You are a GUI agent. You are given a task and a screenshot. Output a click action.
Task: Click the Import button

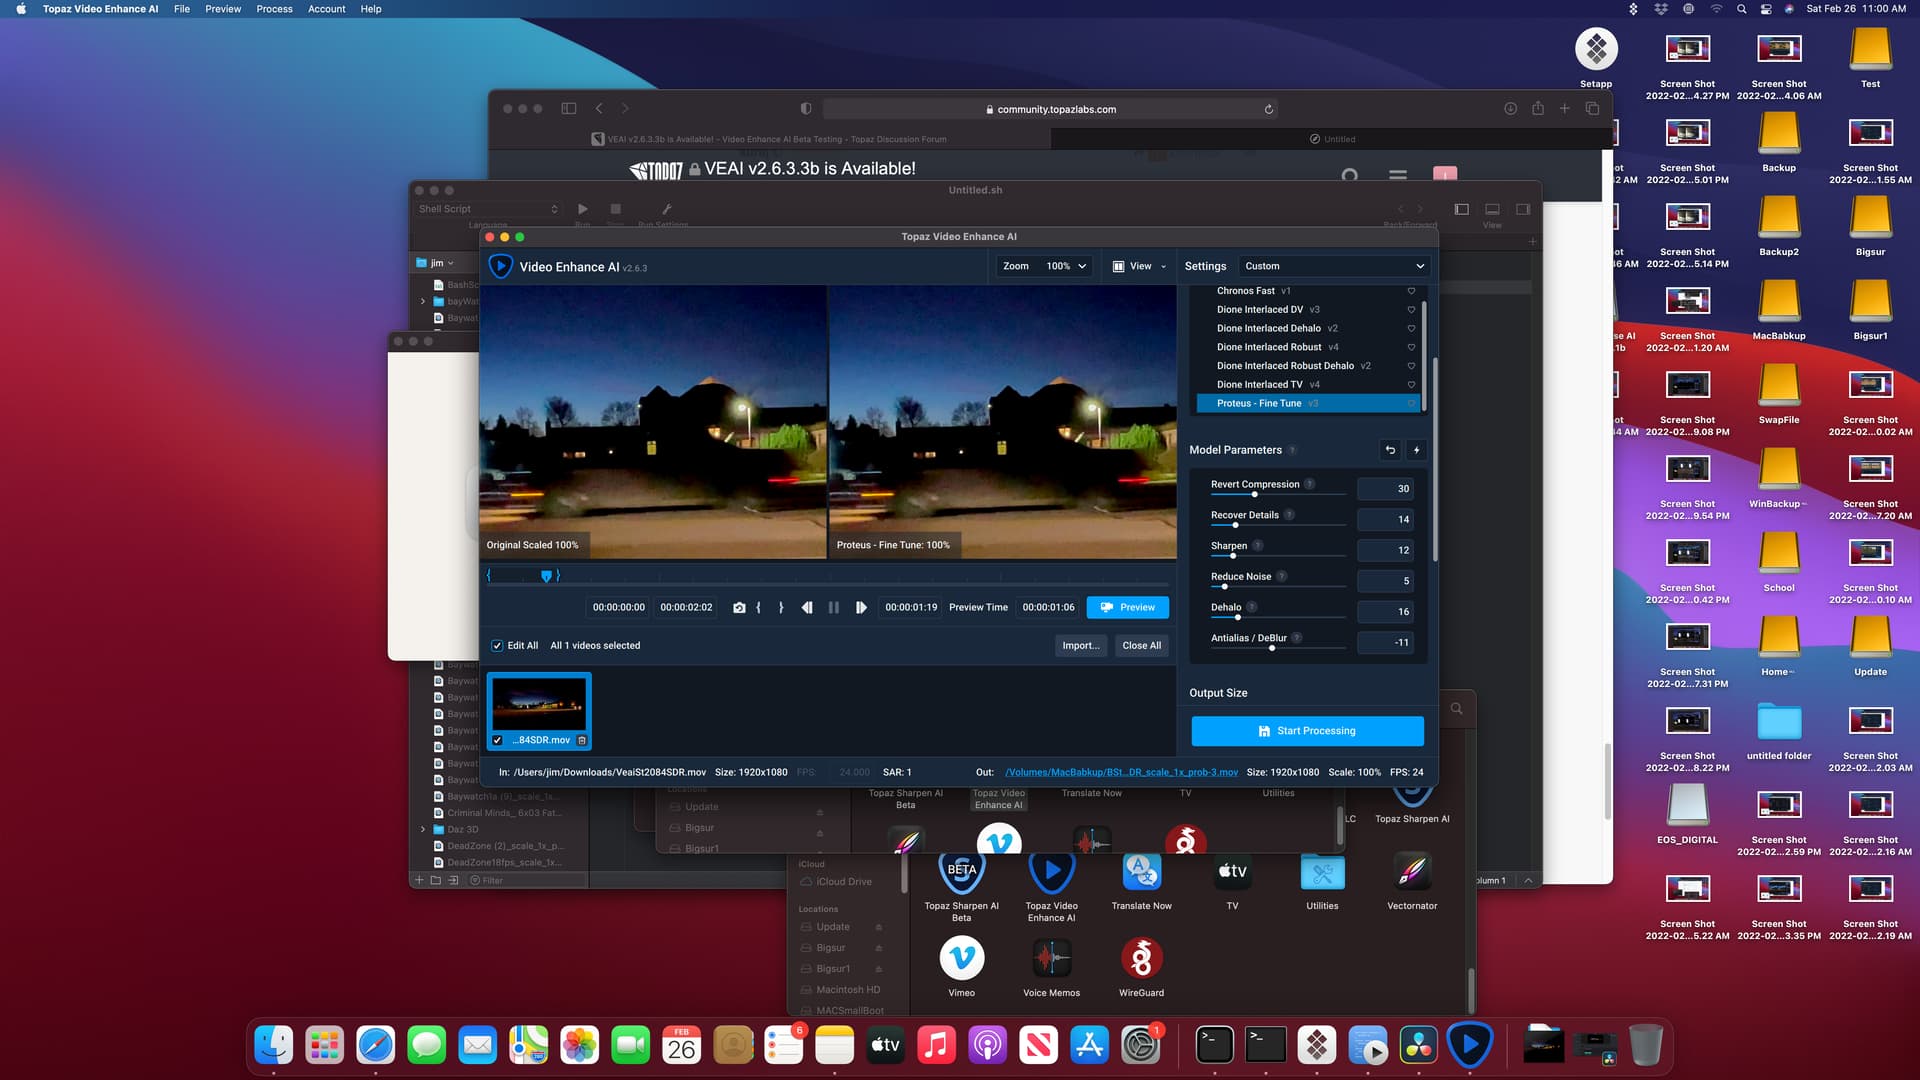click(x=1080, y=645)
